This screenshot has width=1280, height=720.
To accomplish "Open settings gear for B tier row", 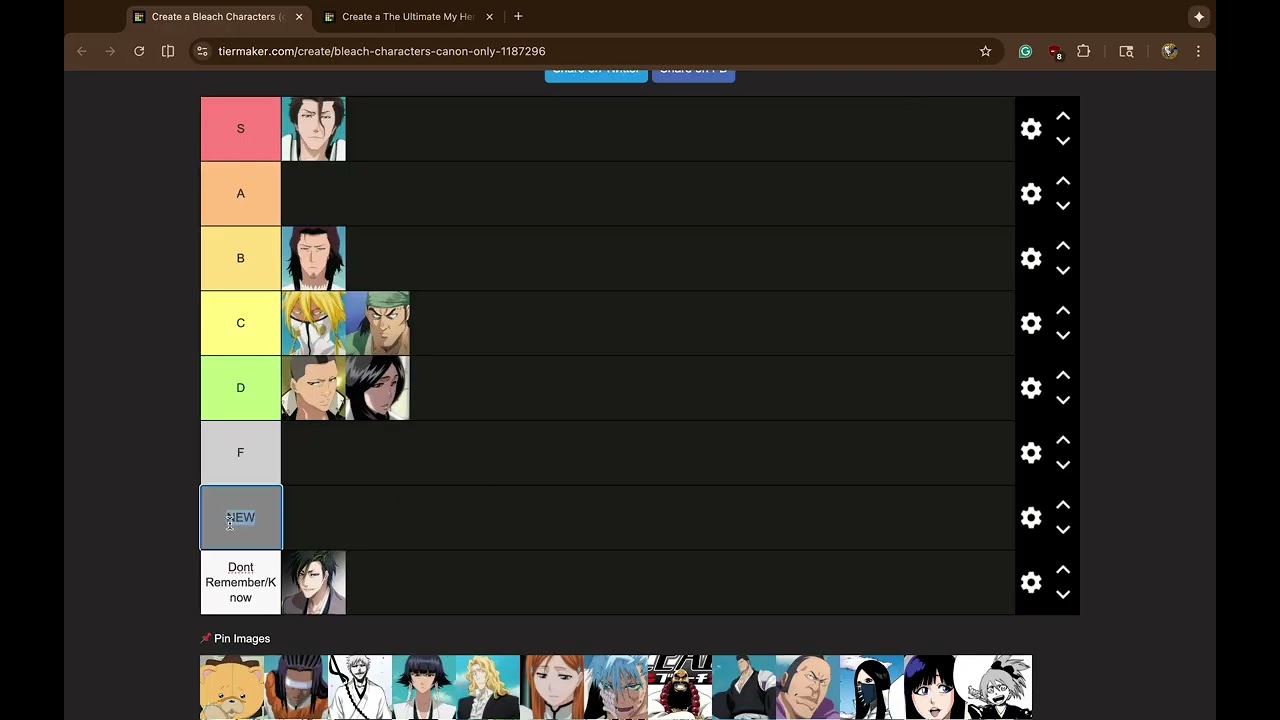I will [1031, 258].
